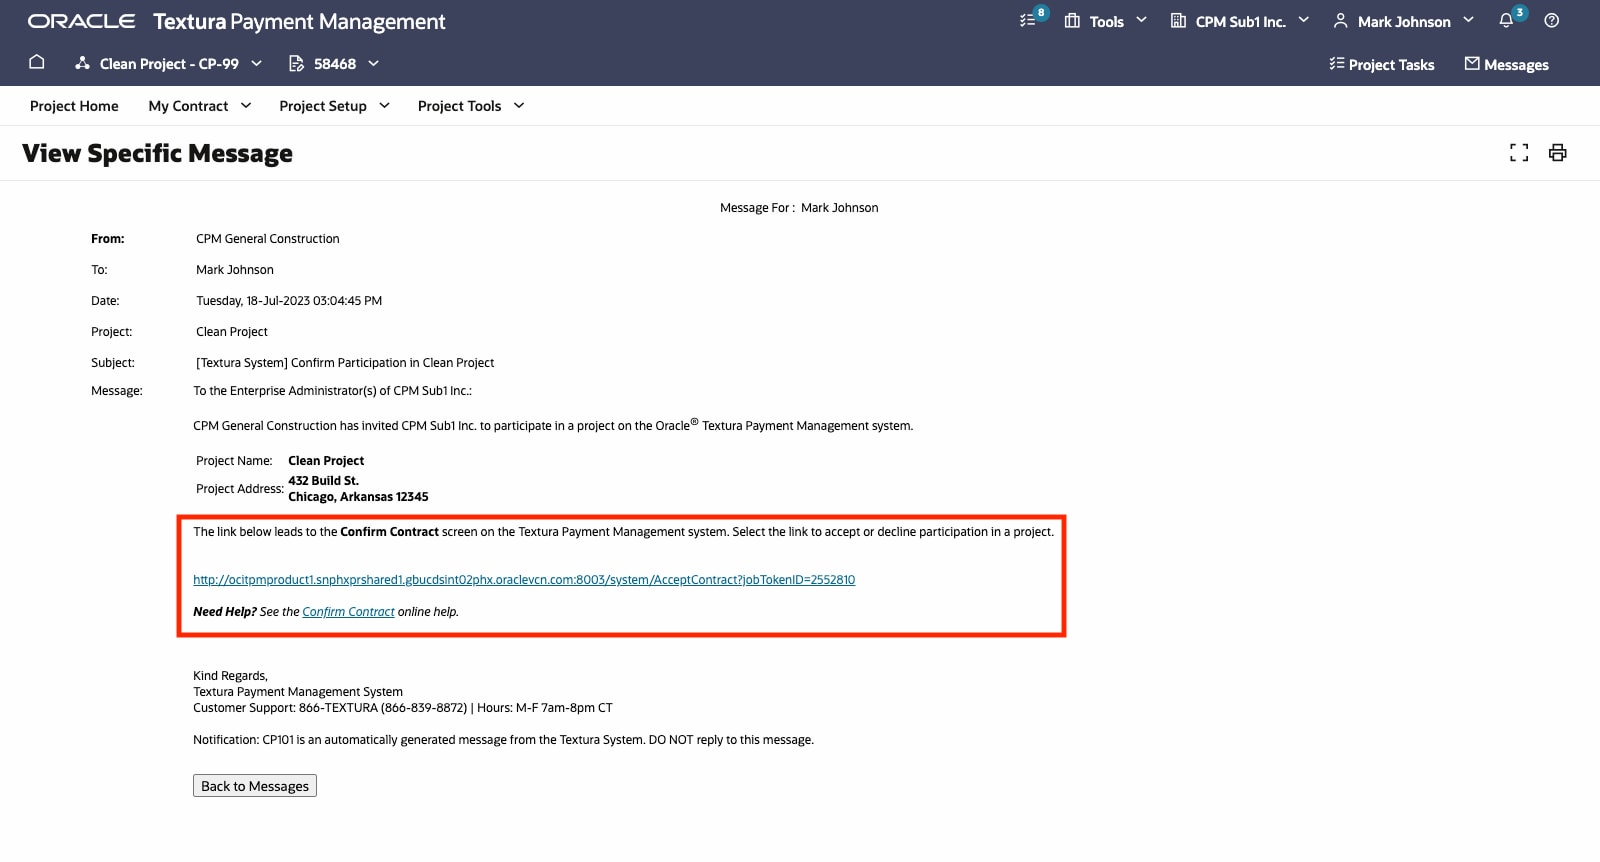Open the My Contract menu

[x=188, y=106]
